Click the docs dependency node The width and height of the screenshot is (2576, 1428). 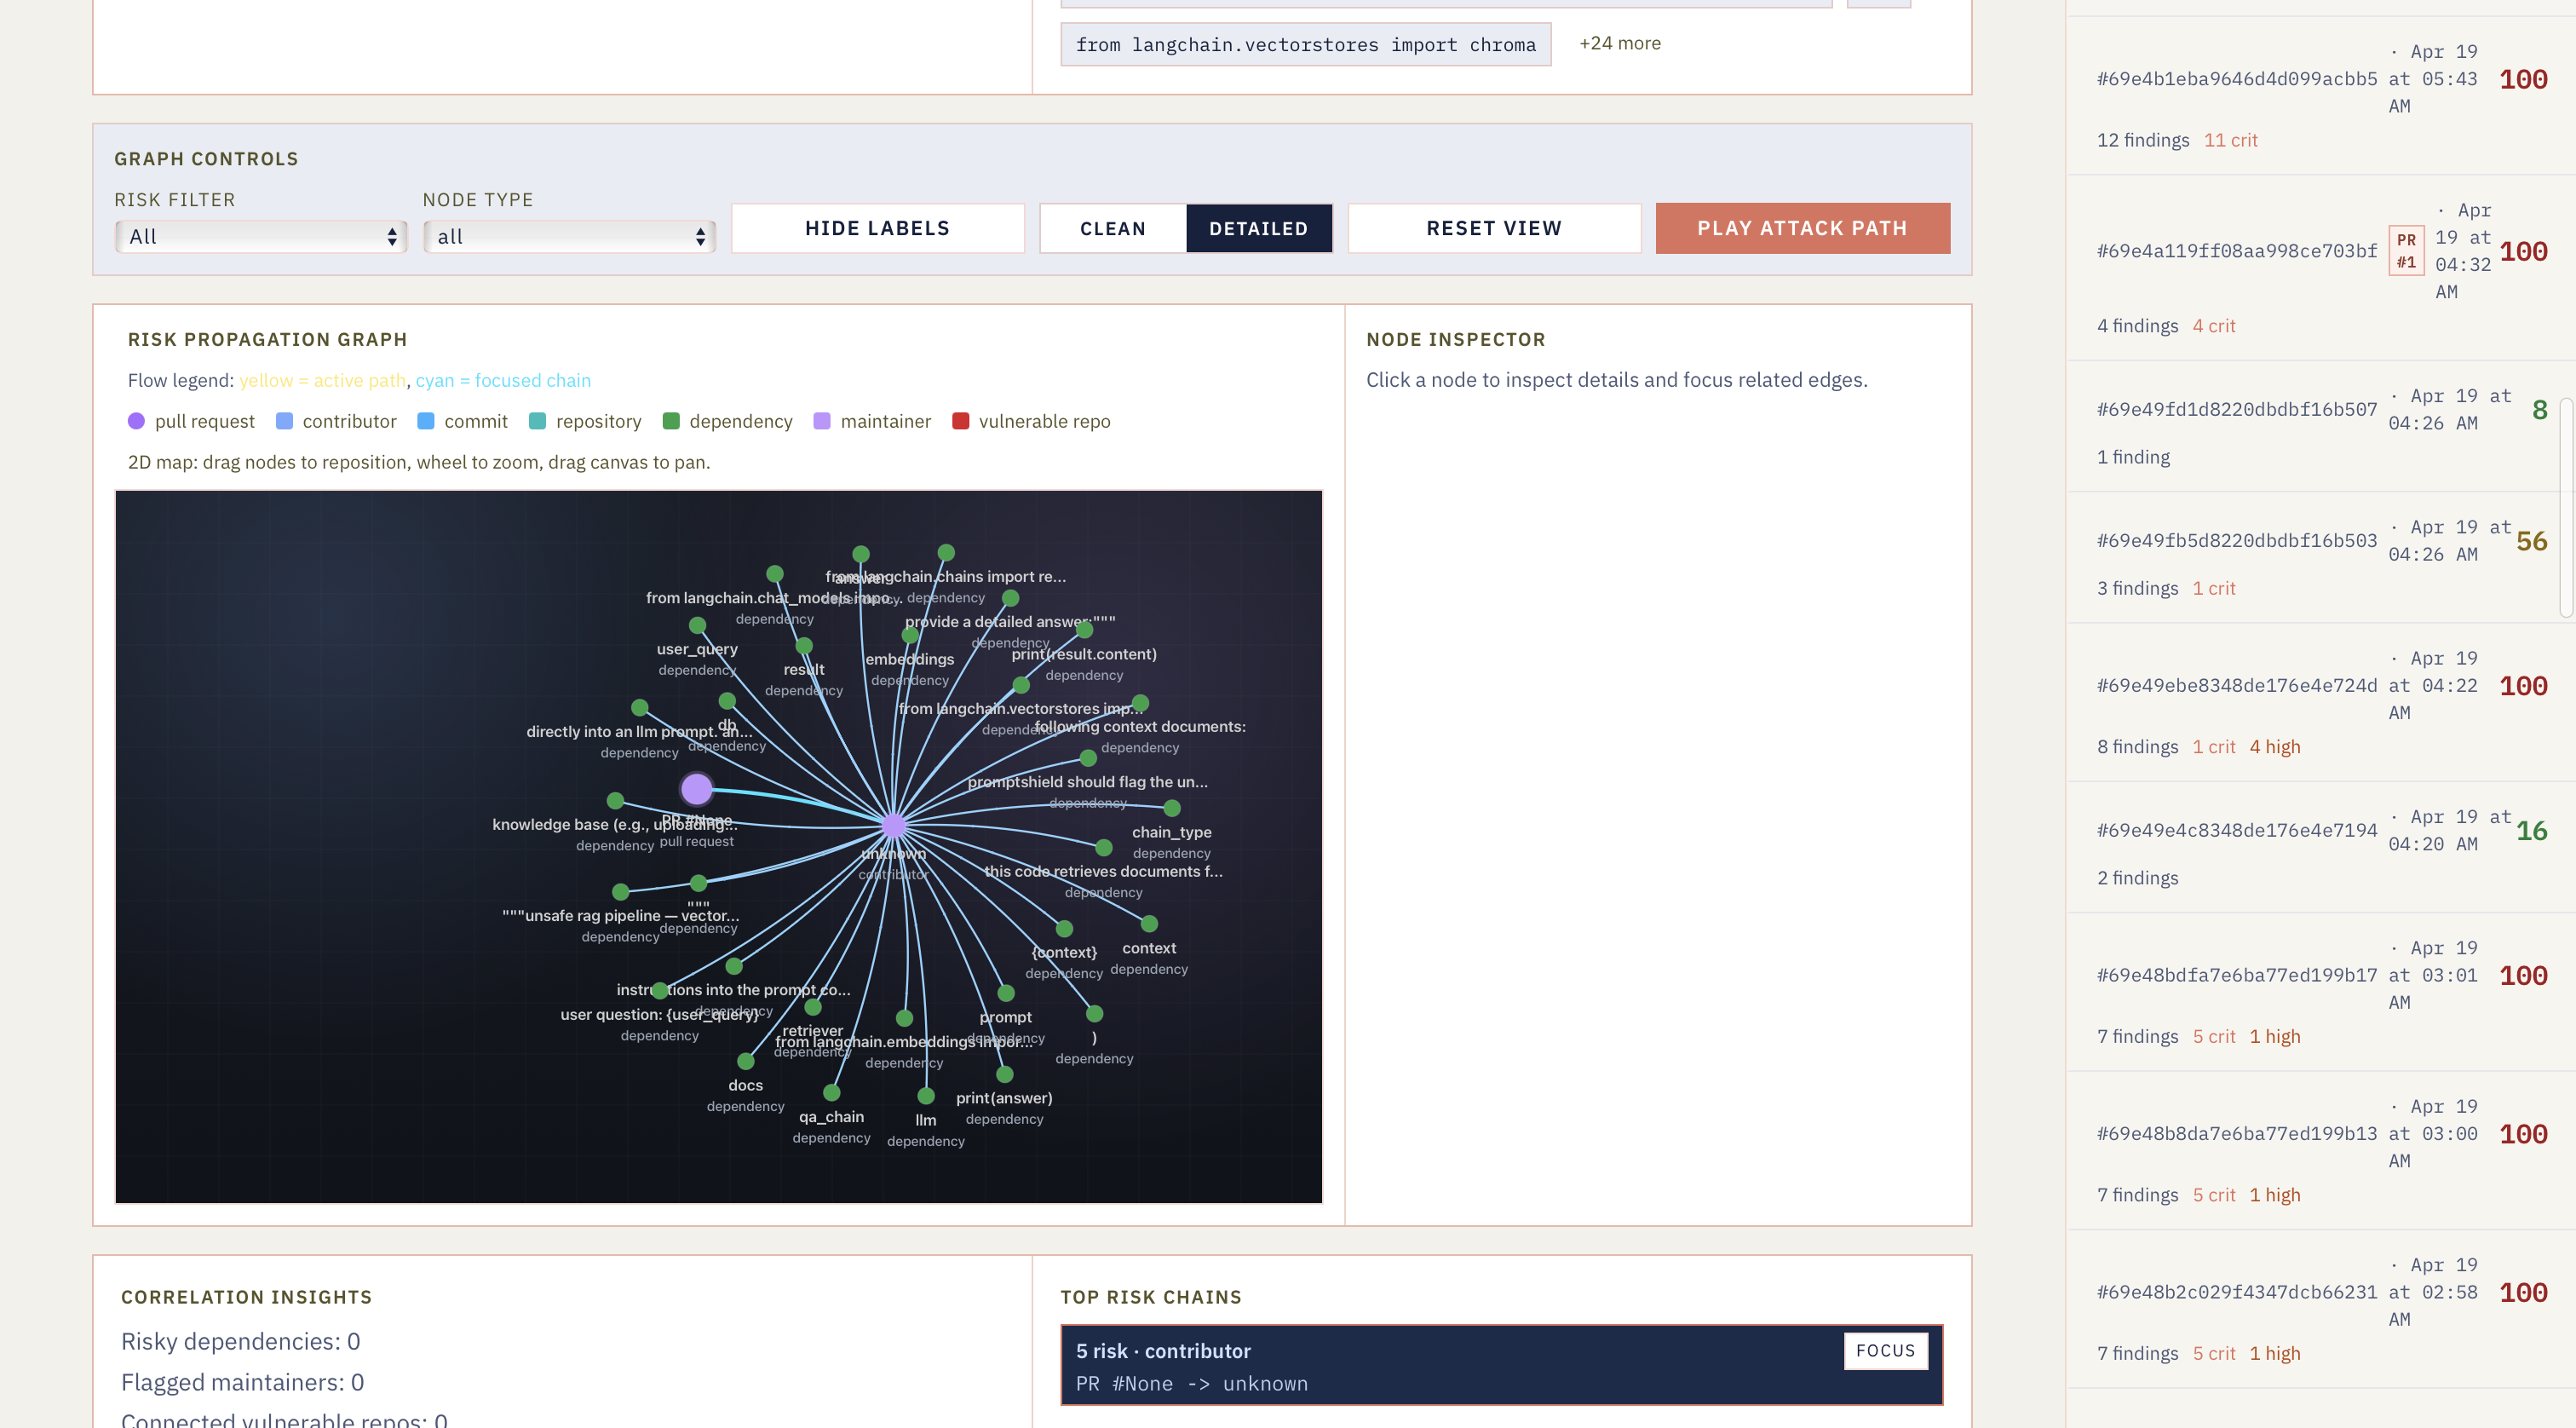[746, 1061]
